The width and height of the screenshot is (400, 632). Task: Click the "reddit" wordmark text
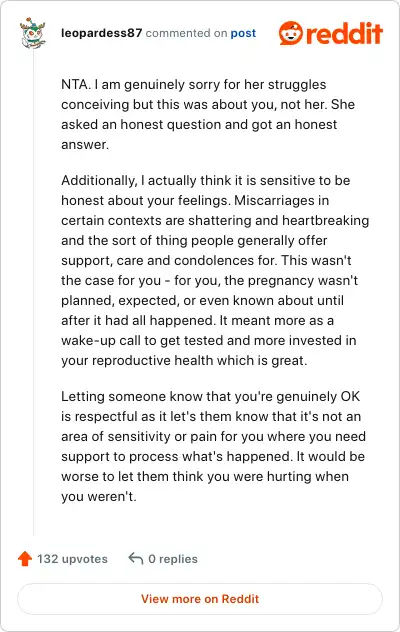pyautogui.click(x=344, y=33)
